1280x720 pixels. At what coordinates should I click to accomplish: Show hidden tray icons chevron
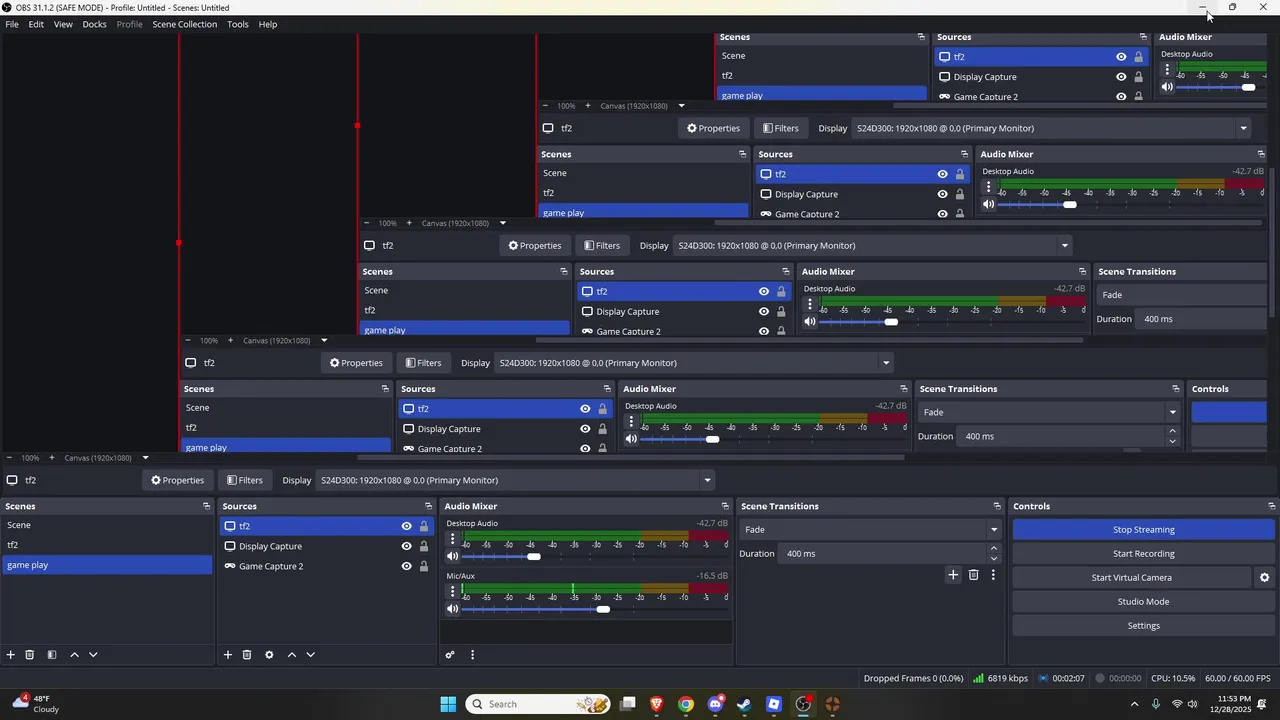click(1134, 704)
